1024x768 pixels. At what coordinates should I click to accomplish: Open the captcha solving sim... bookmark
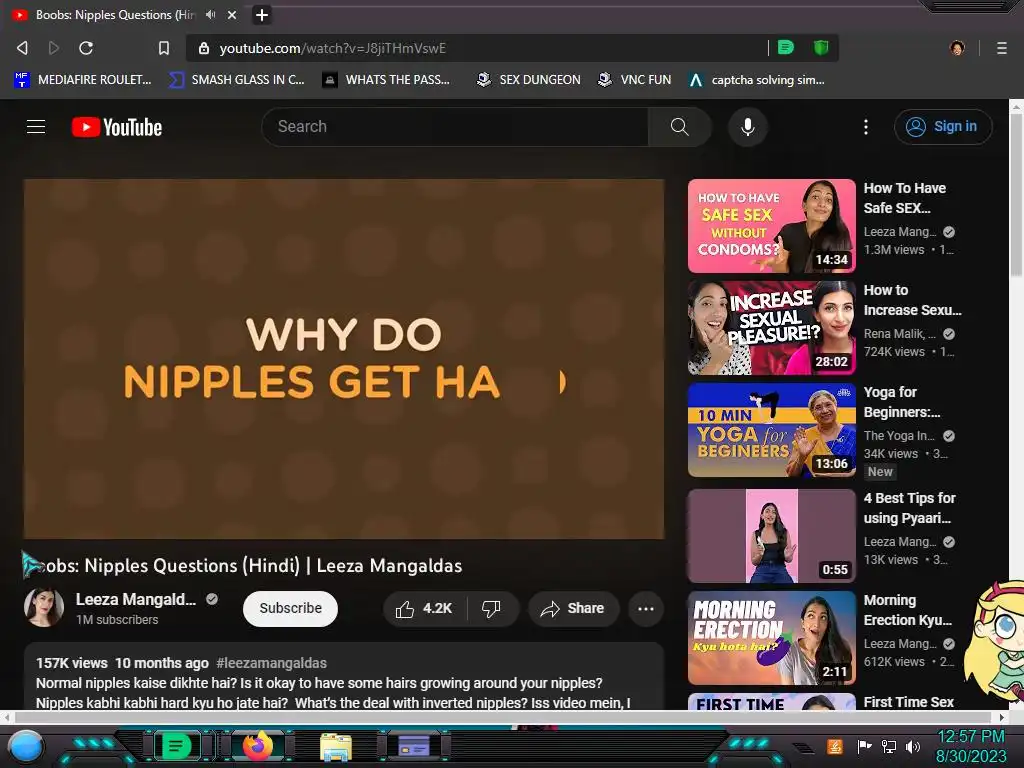[757, 80]
